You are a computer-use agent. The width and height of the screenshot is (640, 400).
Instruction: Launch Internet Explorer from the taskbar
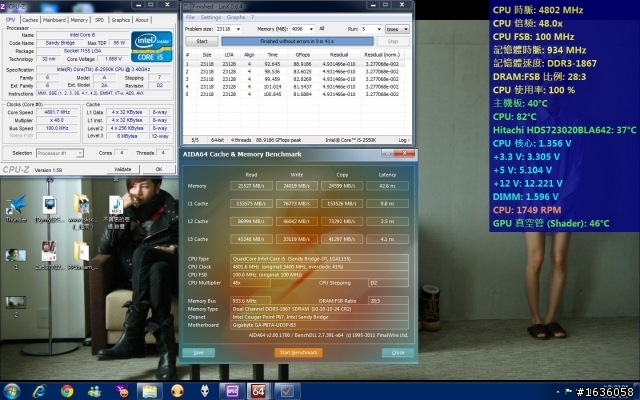tap(39, 391)
